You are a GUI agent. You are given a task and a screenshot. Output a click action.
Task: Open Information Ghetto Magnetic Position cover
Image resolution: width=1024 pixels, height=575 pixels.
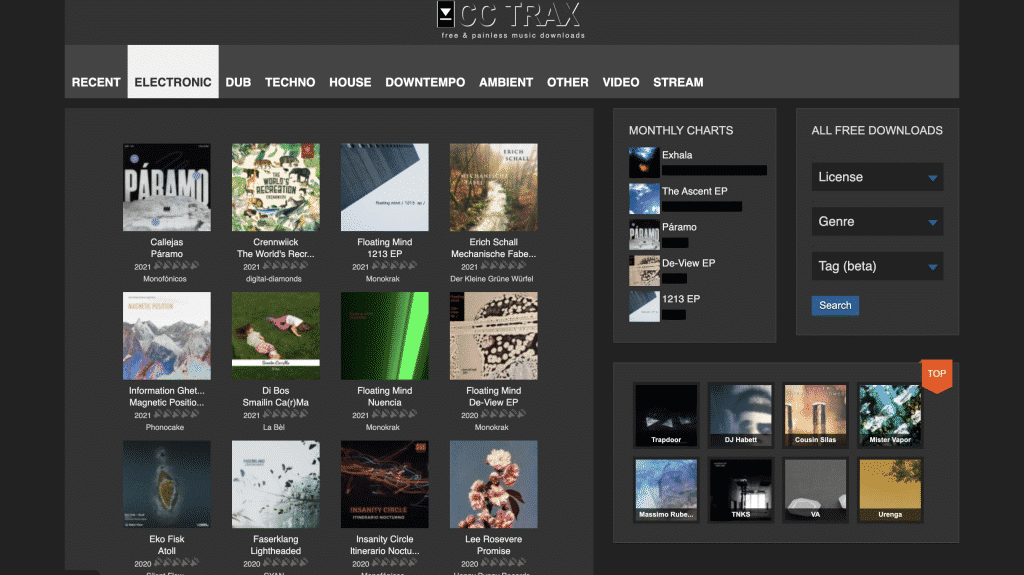tap(167, 336)
